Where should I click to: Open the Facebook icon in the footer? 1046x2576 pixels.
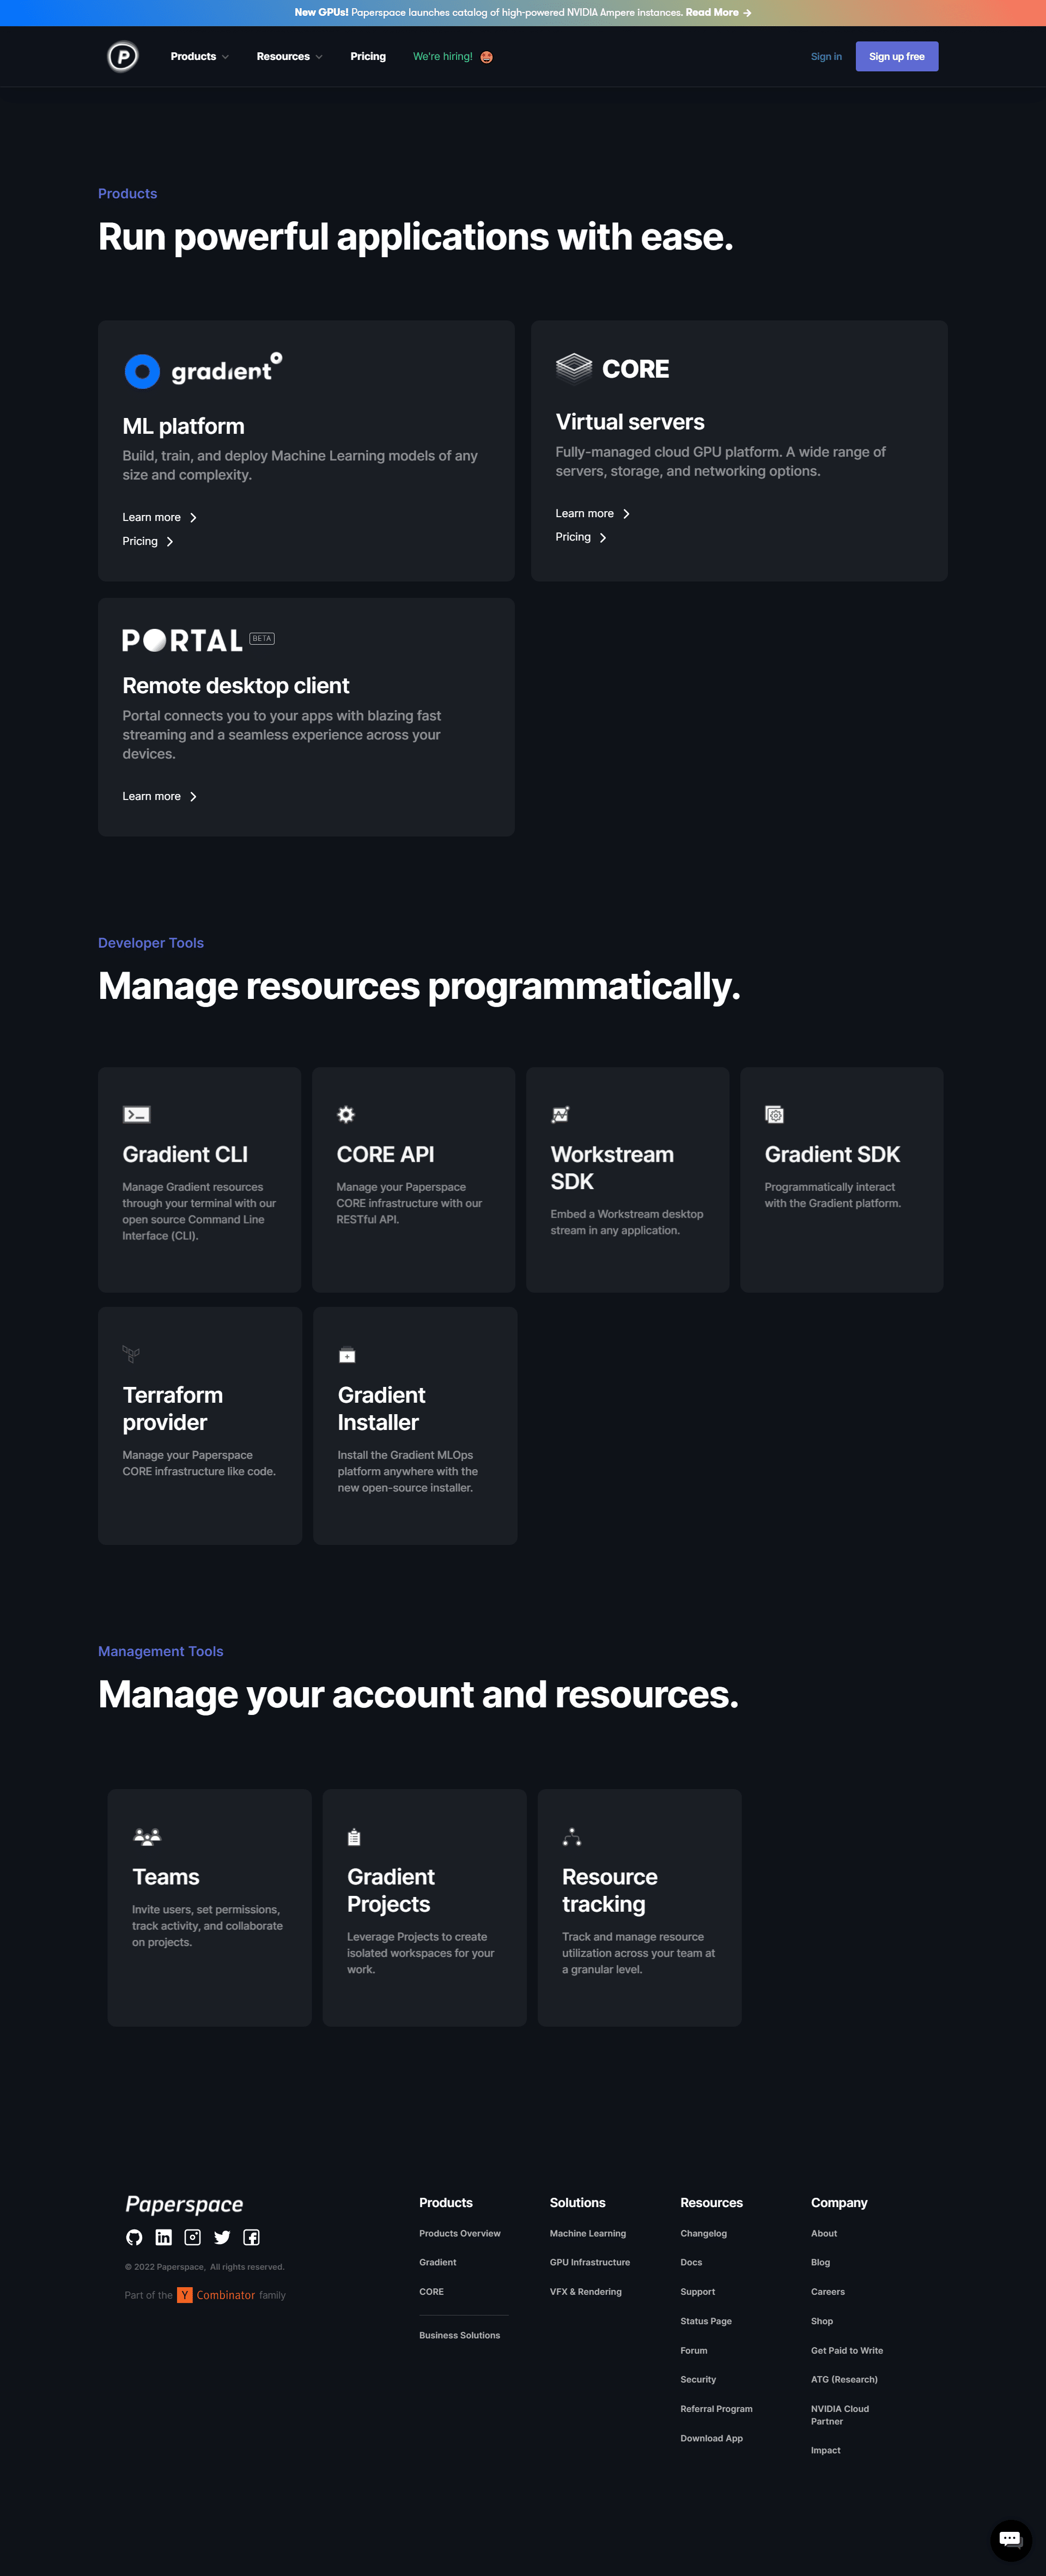(x=252, y=2237)
